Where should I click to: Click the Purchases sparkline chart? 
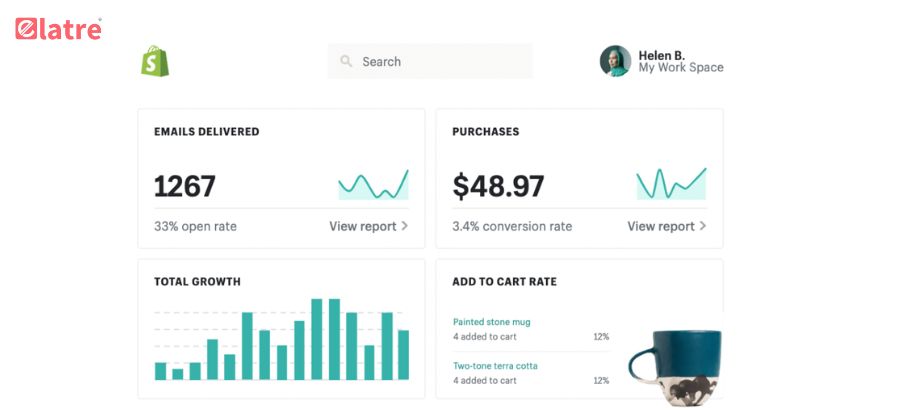(x=672, y=184)
